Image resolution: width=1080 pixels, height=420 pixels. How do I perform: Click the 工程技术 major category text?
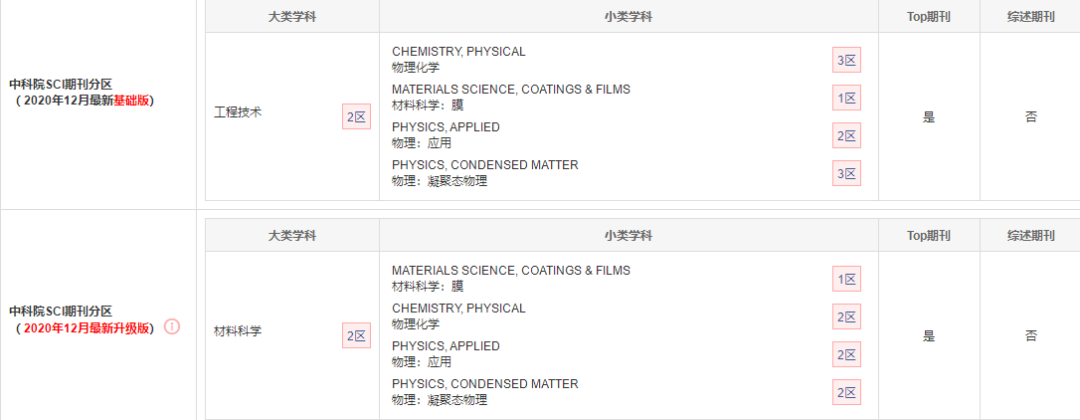(238, 113)
